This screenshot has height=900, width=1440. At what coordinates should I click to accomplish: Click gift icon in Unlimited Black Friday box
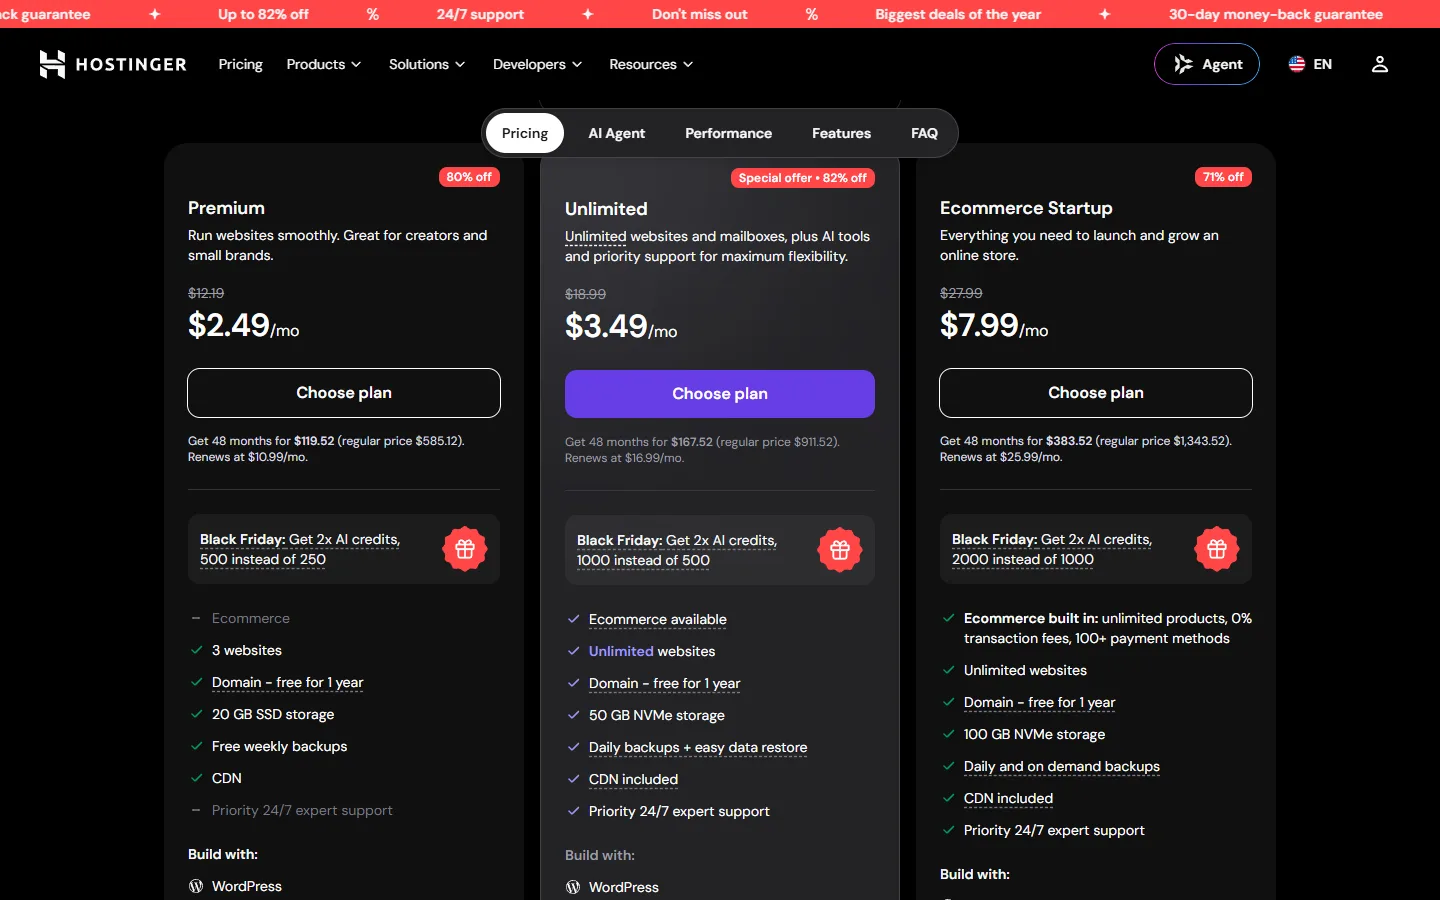tap(840, 550)
